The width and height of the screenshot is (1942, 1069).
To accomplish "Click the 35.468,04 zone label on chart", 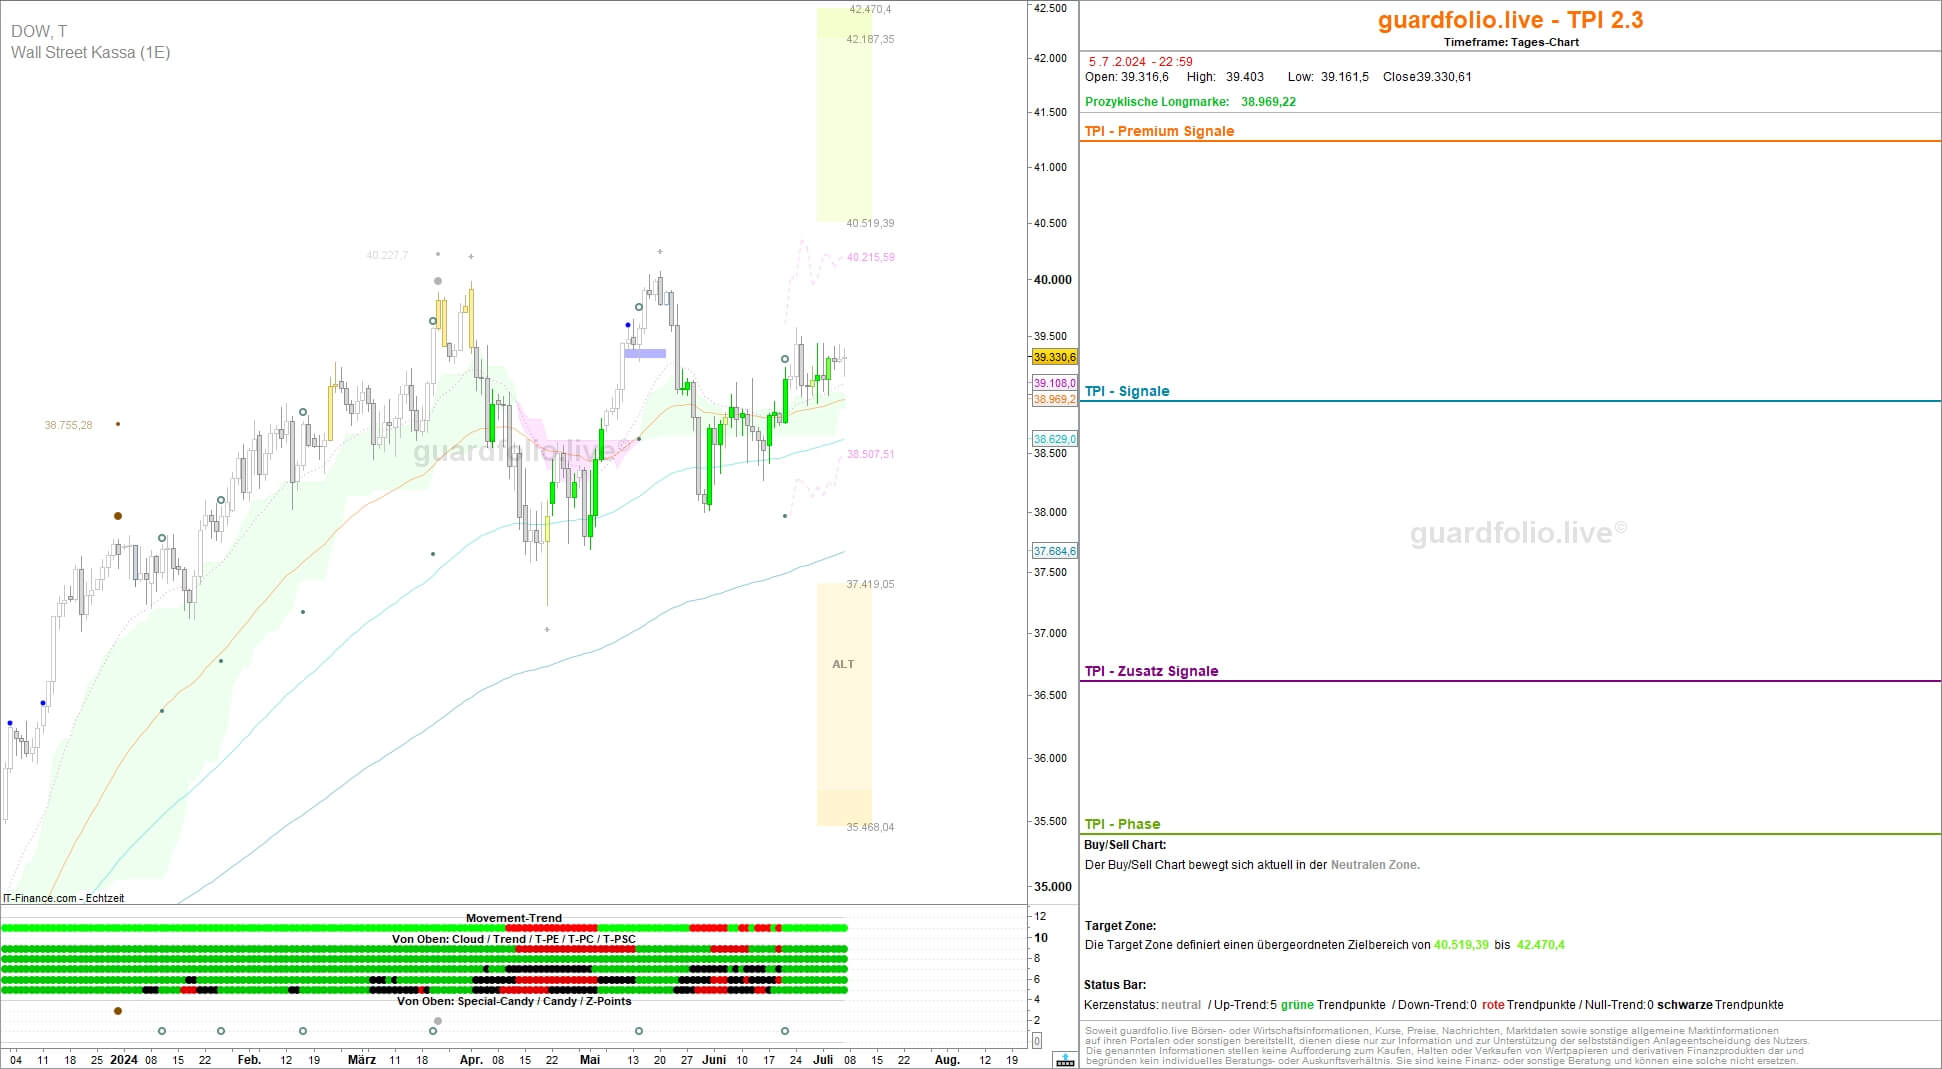I will pos(870,827).
